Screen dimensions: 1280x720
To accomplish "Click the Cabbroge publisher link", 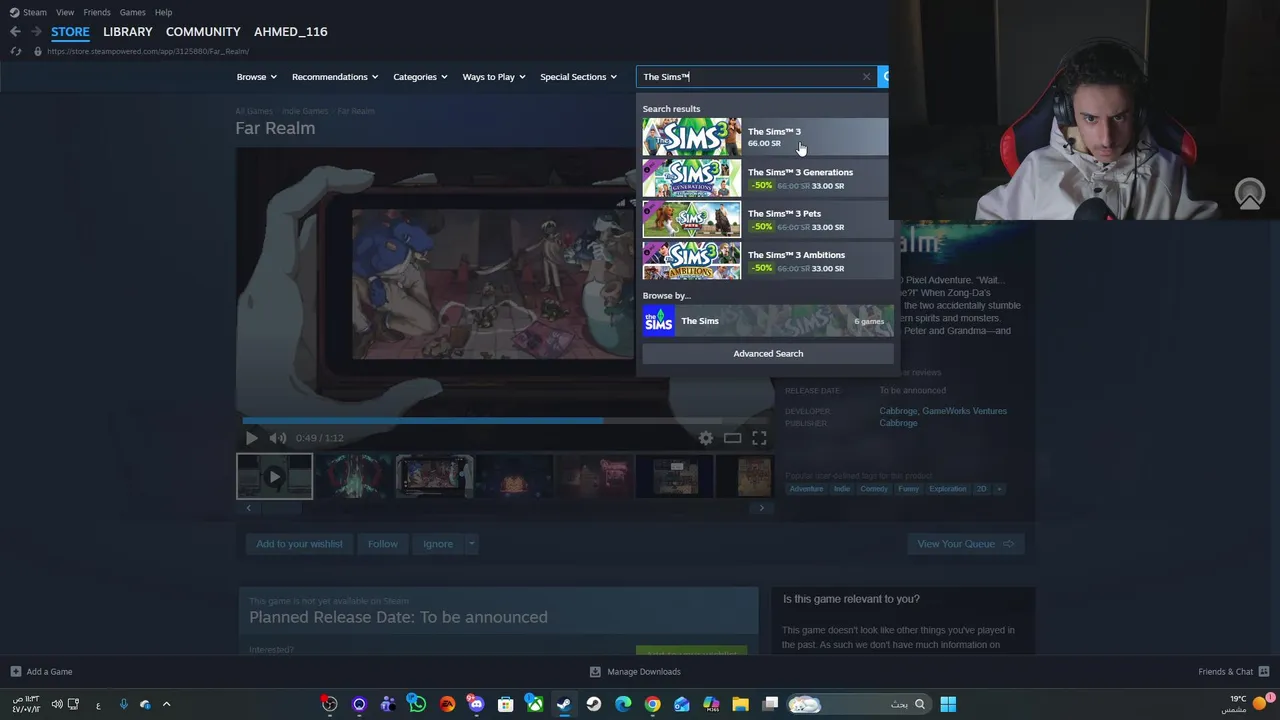I will tap(898, 423).
